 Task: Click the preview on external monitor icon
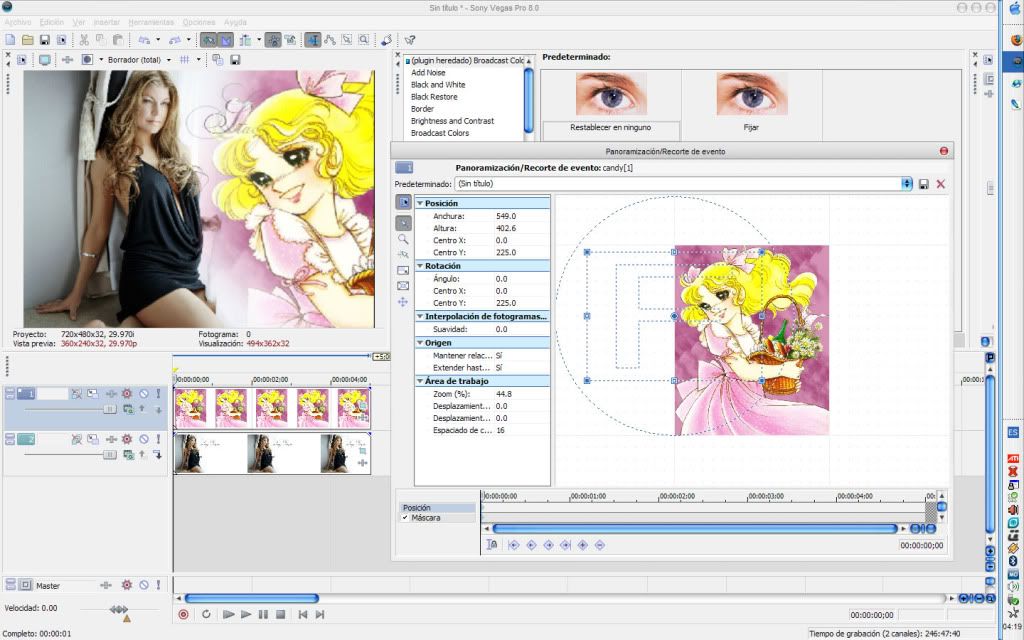coord(44,60)
